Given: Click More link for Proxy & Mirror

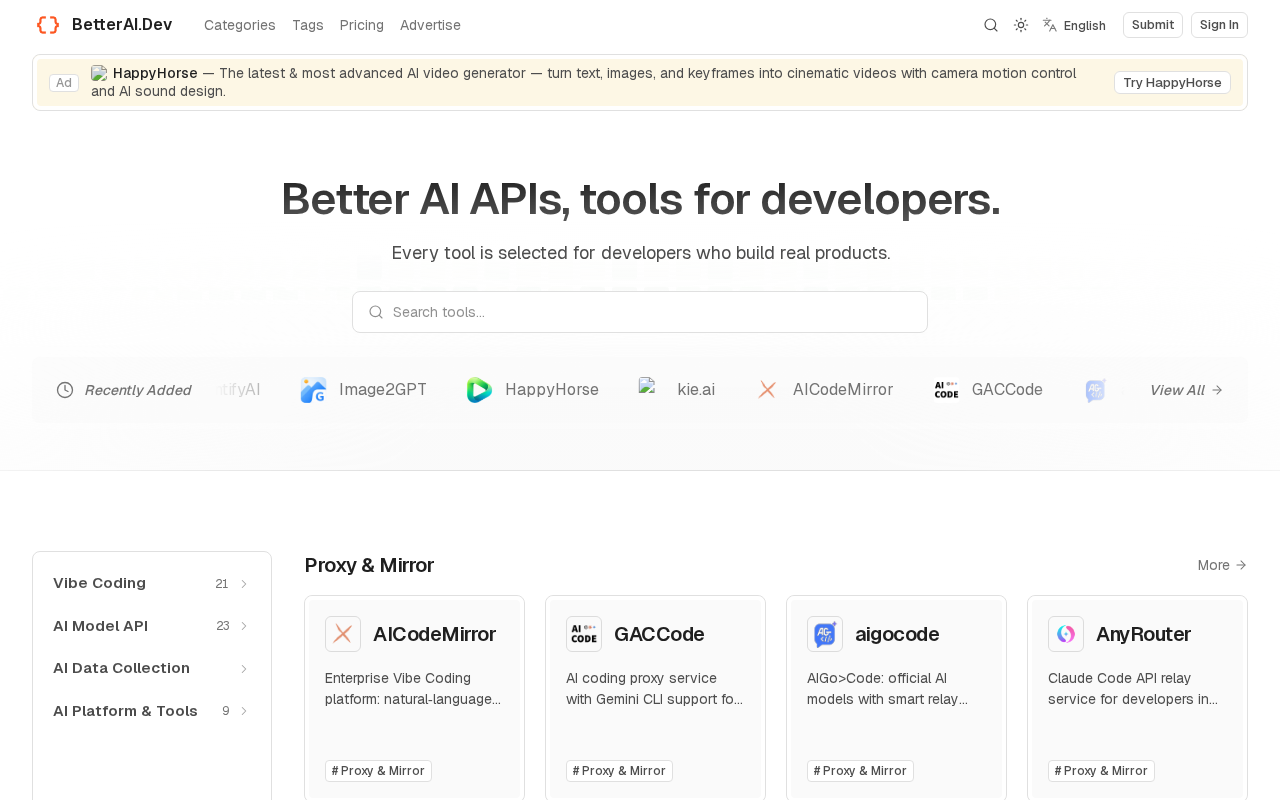Looking at the screenshot, I should [1222, 565].
